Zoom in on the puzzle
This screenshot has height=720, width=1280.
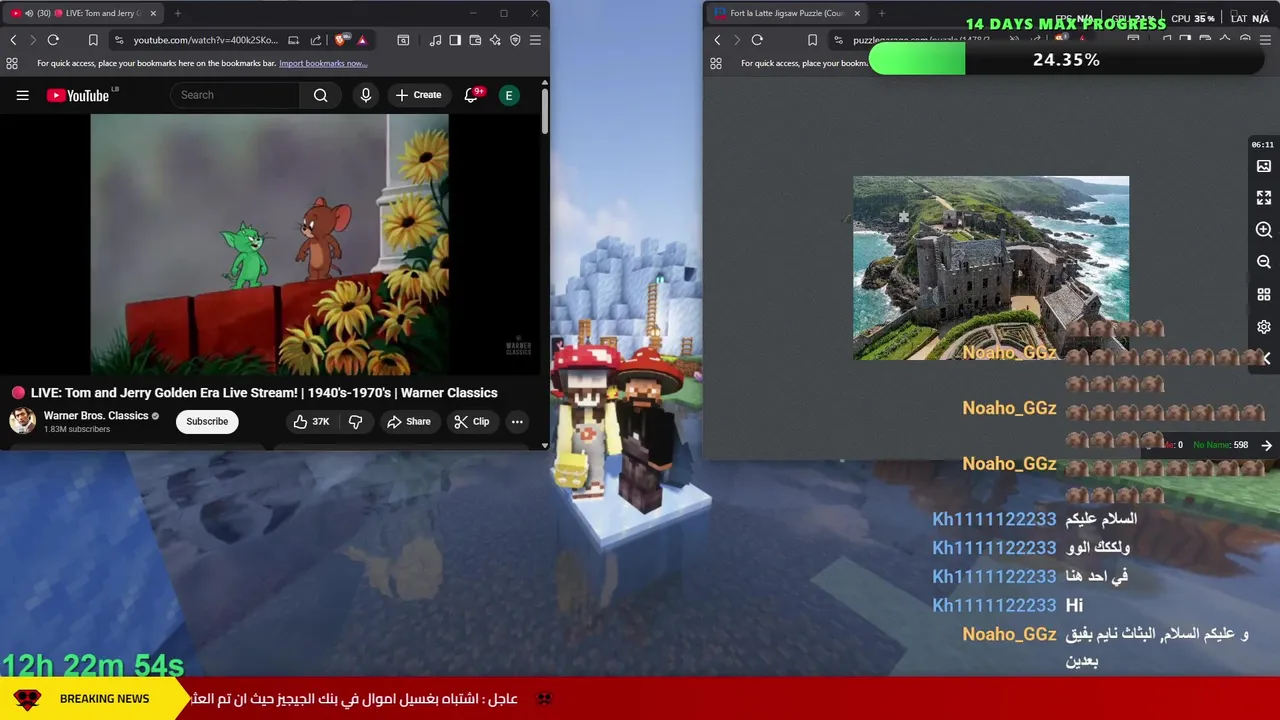(x=1264, y=230)
